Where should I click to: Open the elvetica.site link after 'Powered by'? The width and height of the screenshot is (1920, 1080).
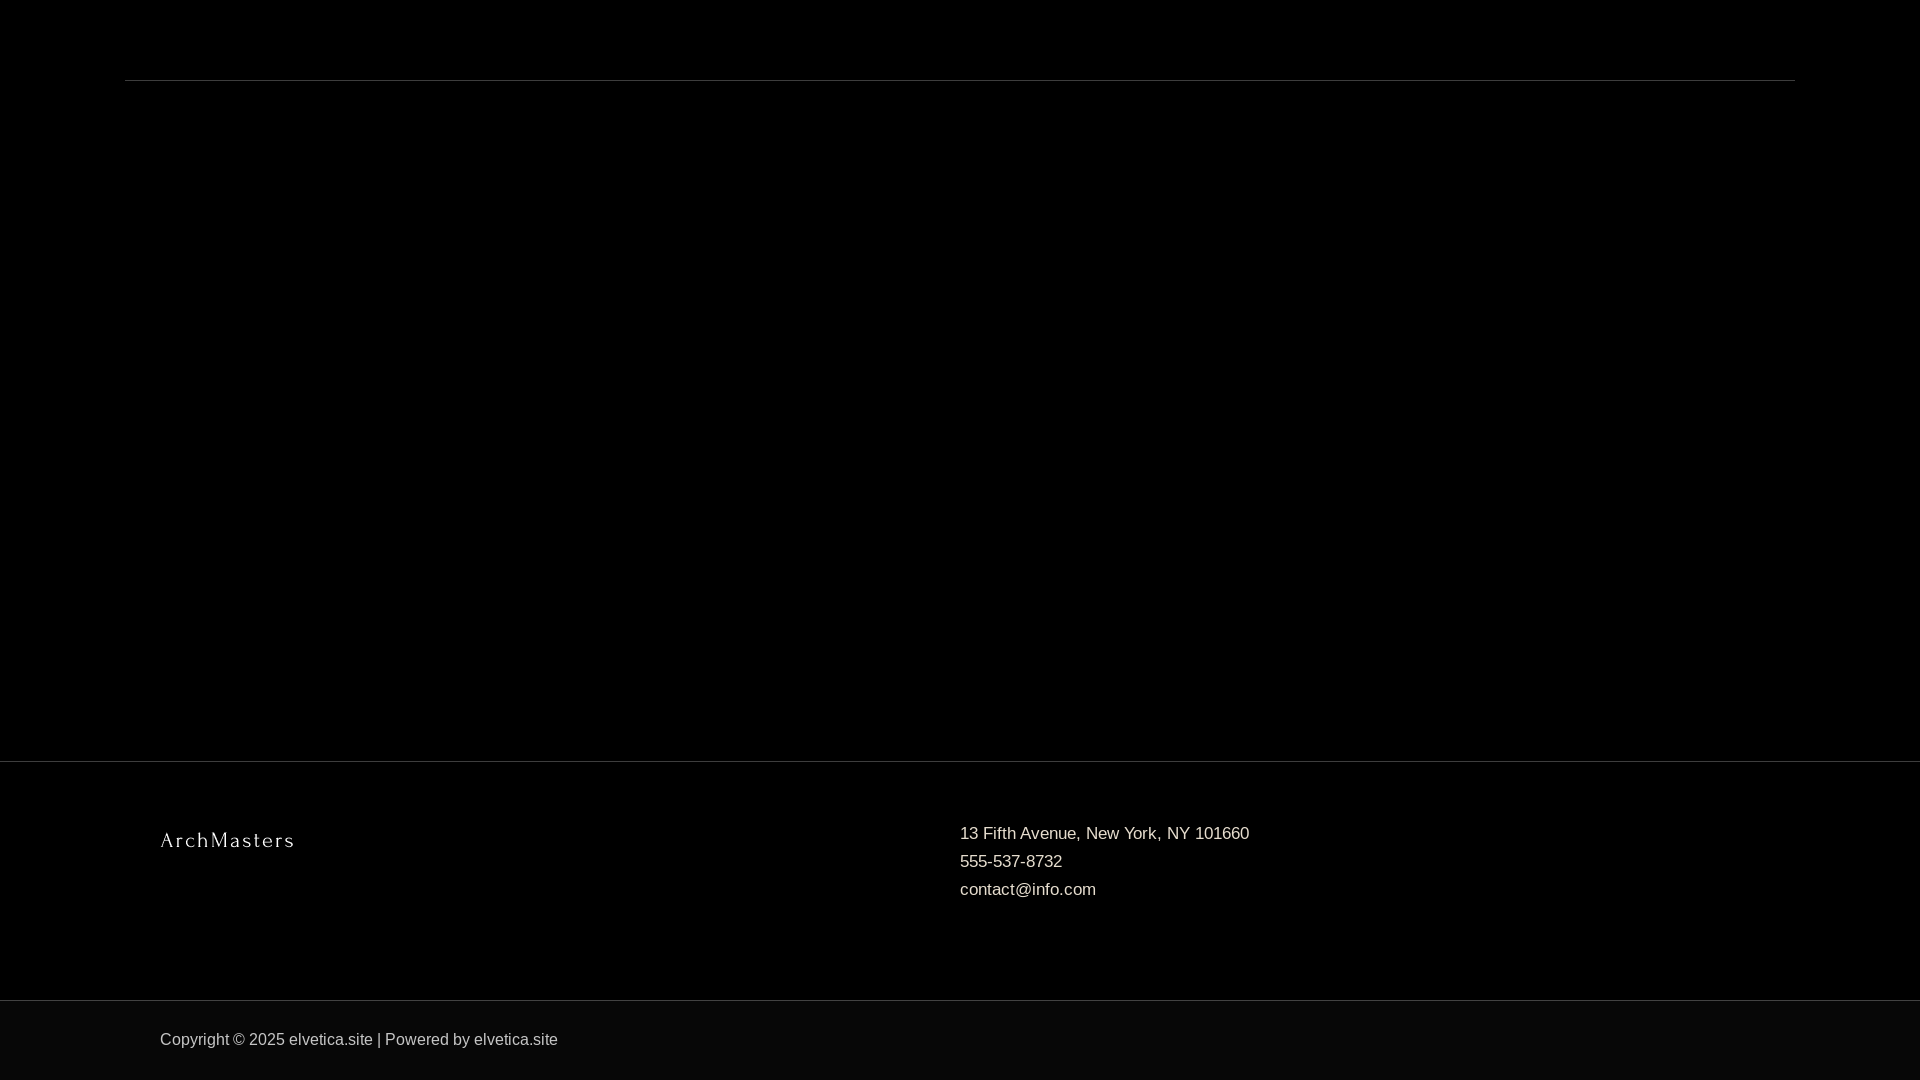pos(516,1040)
